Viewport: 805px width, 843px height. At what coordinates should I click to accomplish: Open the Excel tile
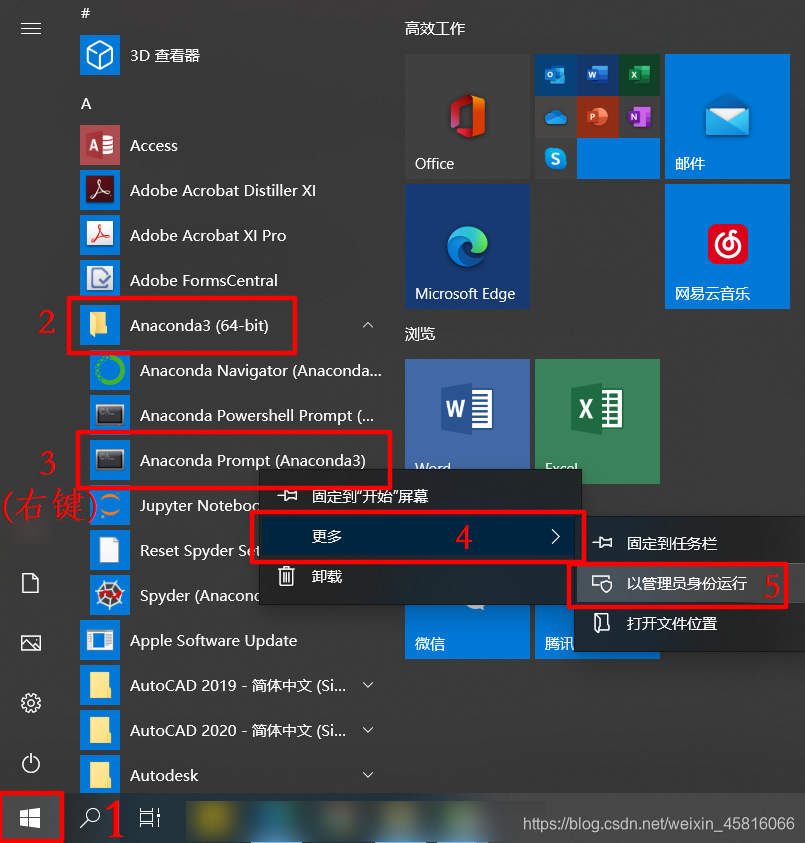pyautogui.click(x=597, y=414)
